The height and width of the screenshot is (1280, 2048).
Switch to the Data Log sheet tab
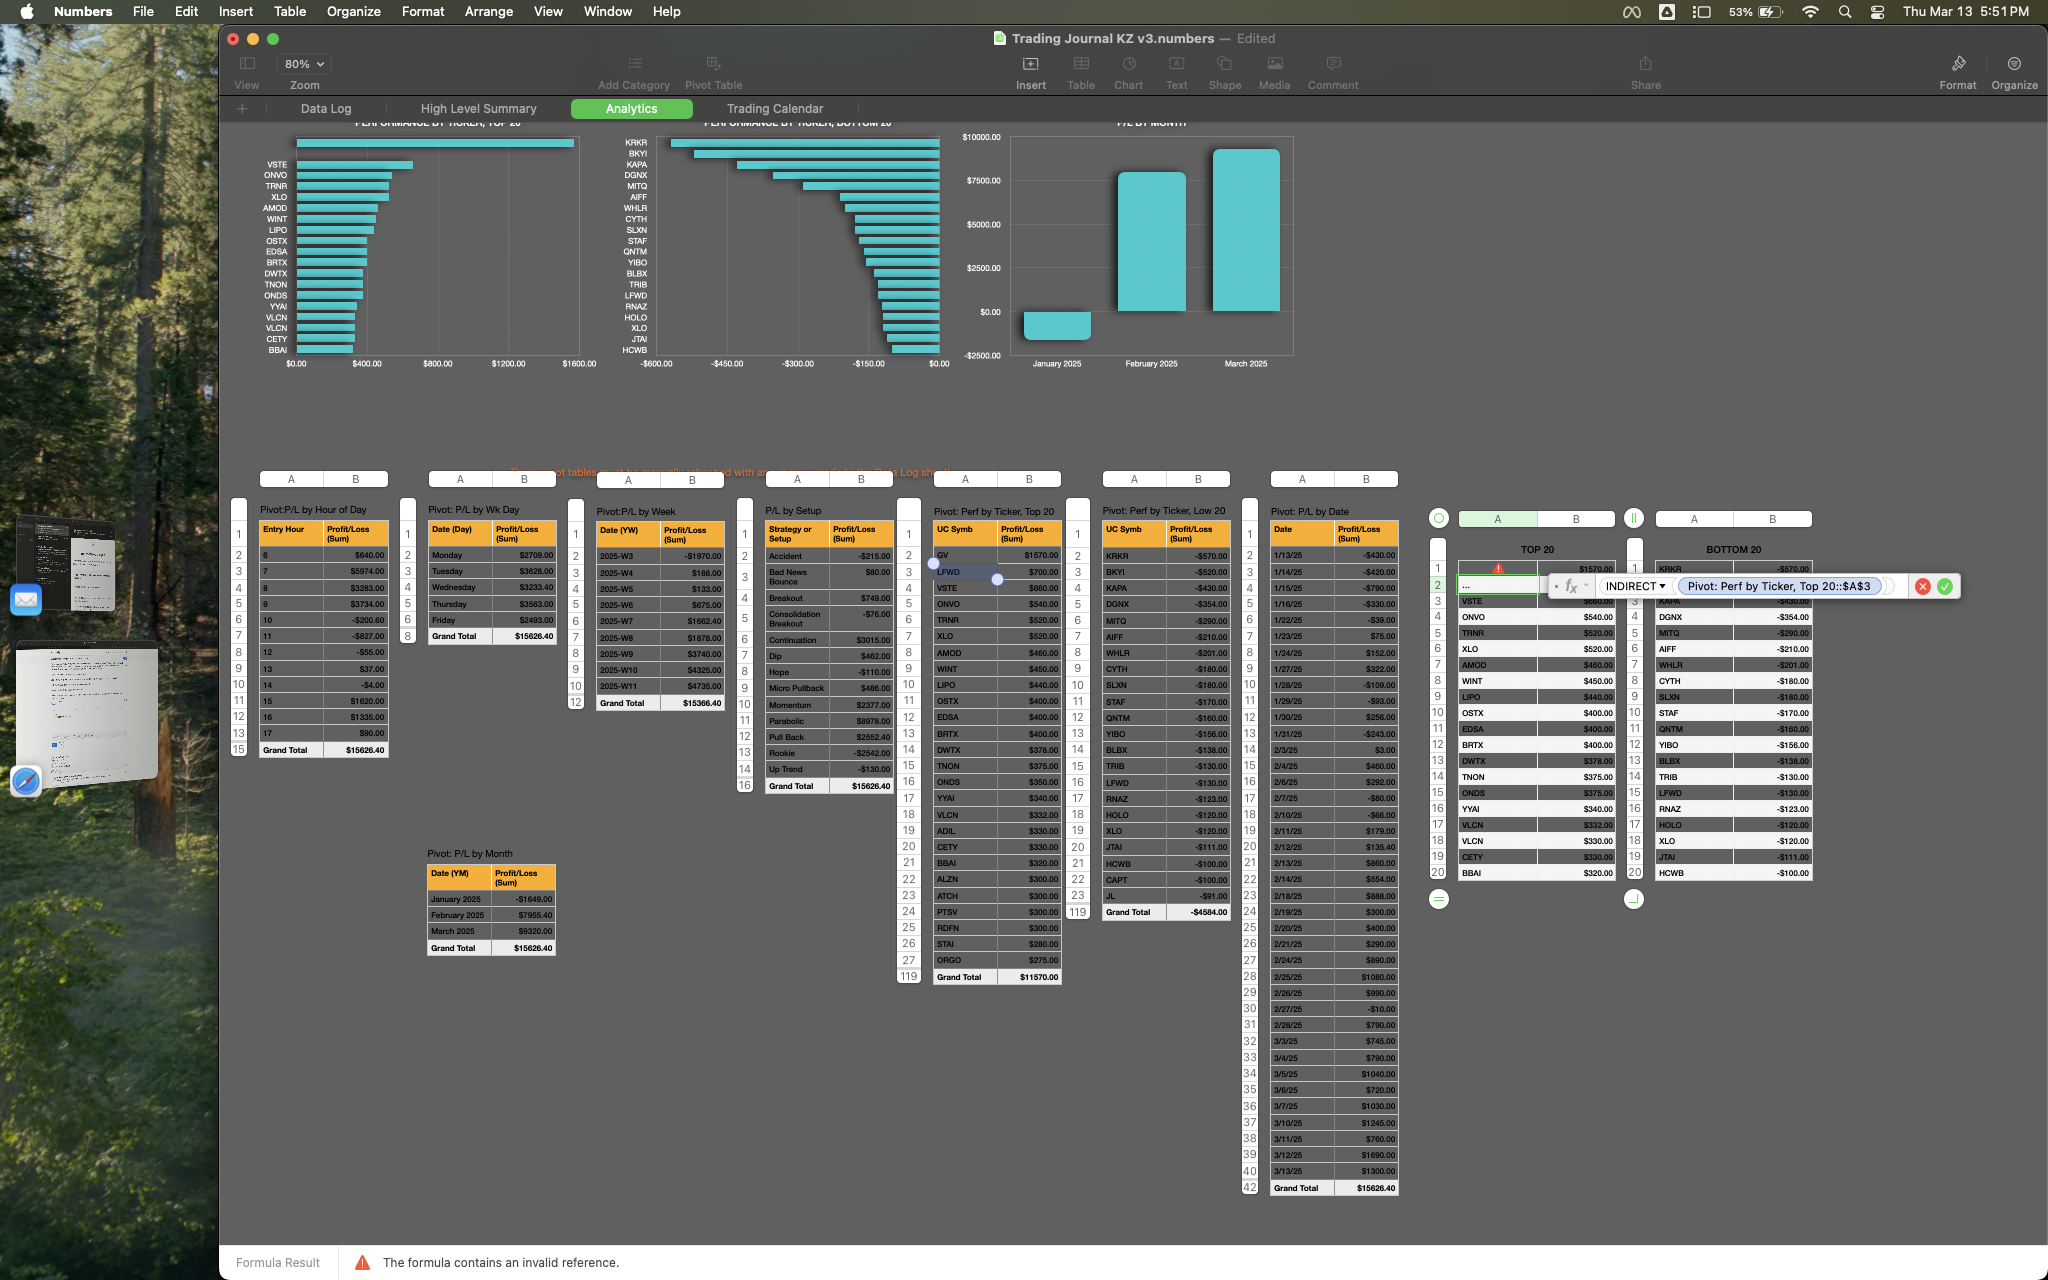326,109
